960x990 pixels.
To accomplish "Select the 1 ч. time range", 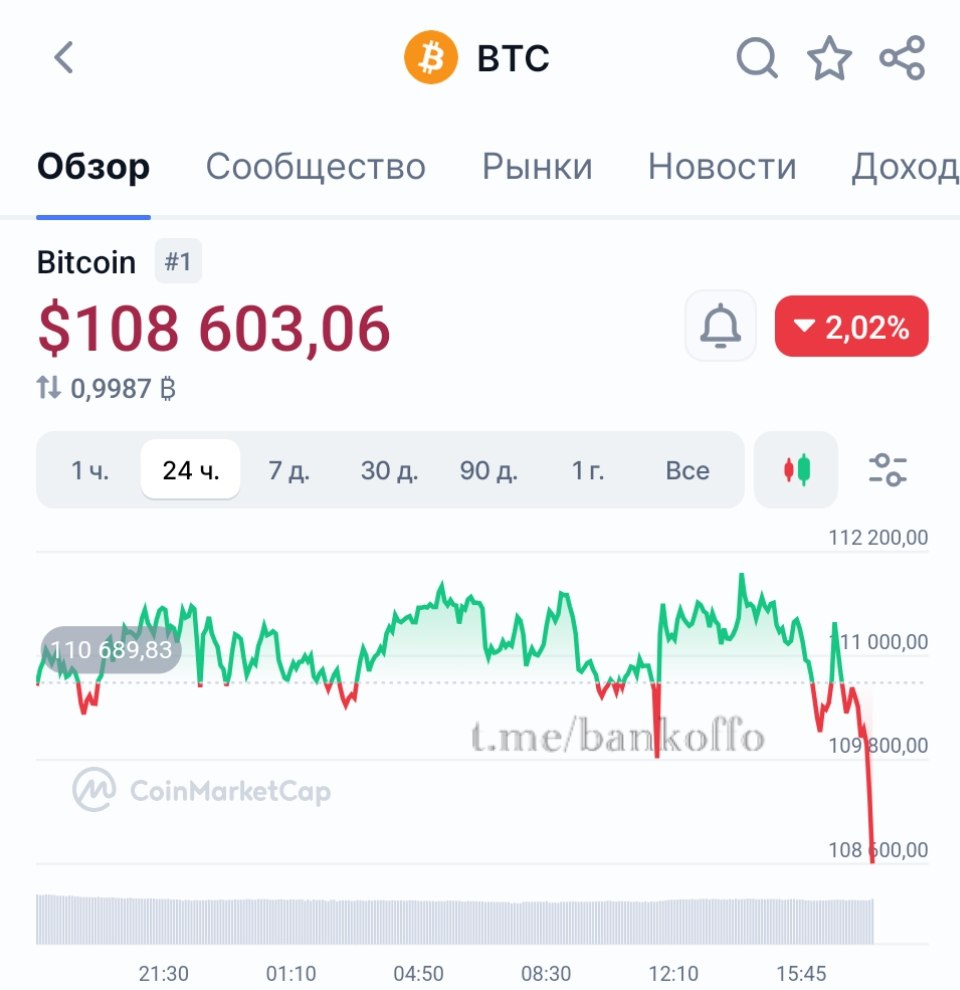I will click(89, 470).
